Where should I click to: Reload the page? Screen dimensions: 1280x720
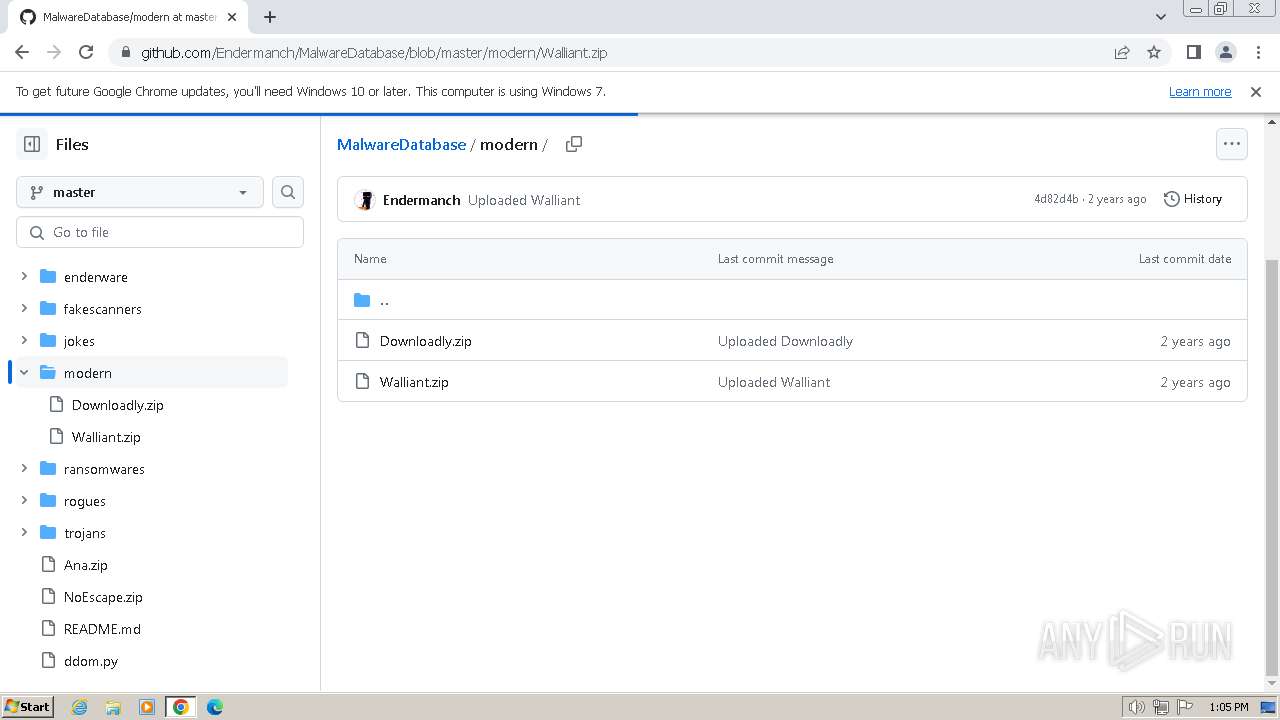tap(86, 52)
